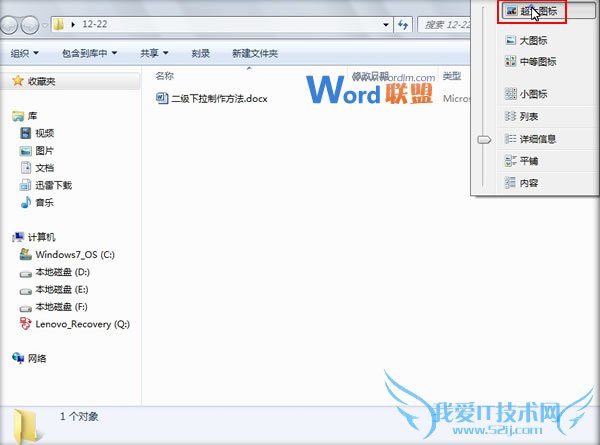Click the 12-22 address breadcrumb
Screen dimensions: 600x445
pyautogui.click(x=95, y=24)
